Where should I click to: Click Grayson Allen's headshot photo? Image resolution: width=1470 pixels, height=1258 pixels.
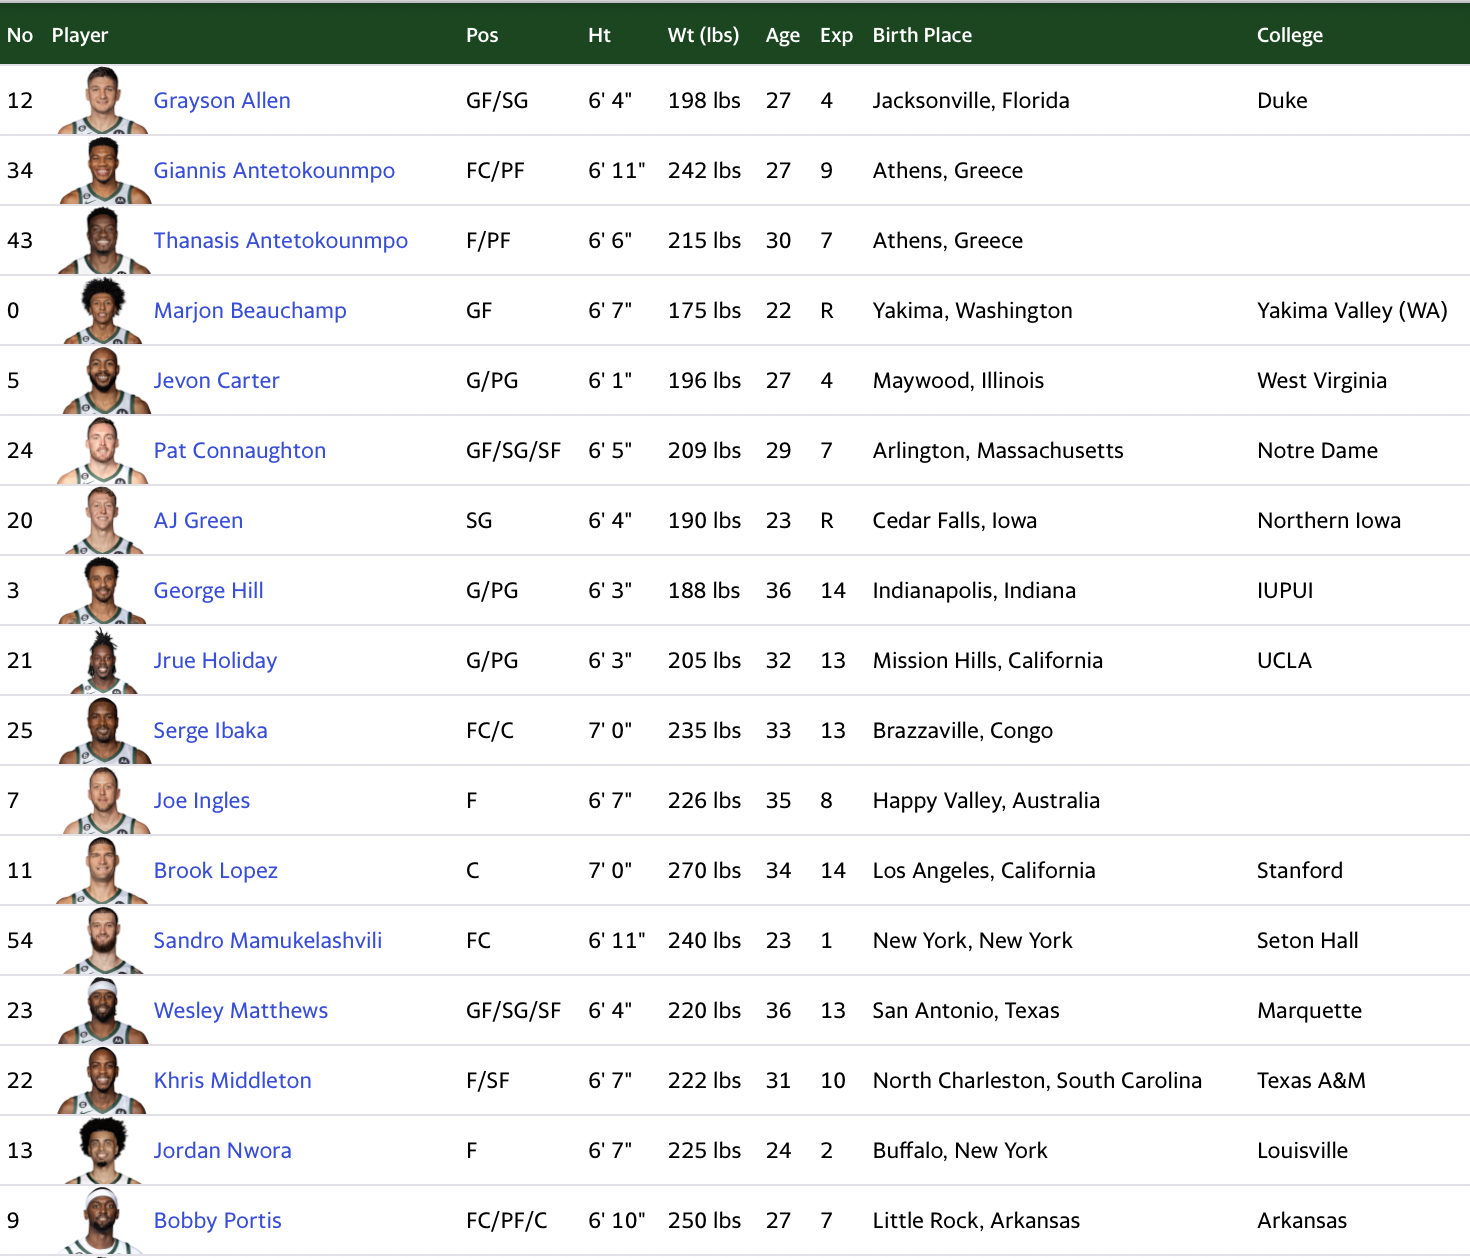coord(103,100)
